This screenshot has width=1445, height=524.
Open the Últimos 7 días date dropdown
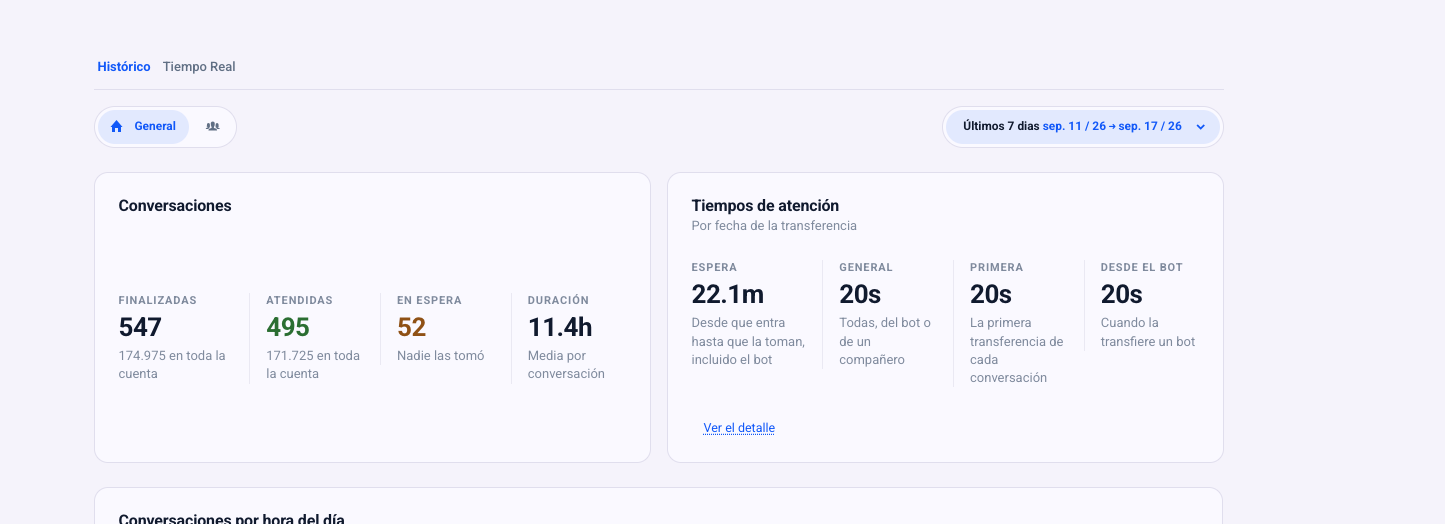pyautogui.click(x=1083, y=127)
